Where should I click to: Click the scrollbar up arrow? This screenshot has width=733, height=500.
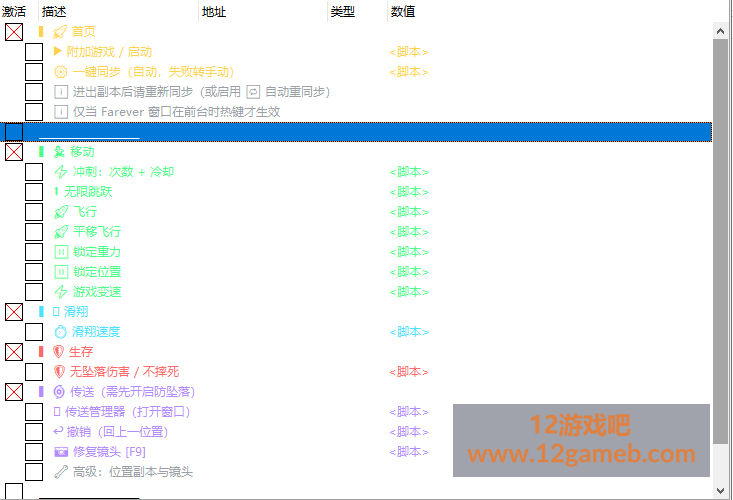point(720,31)
